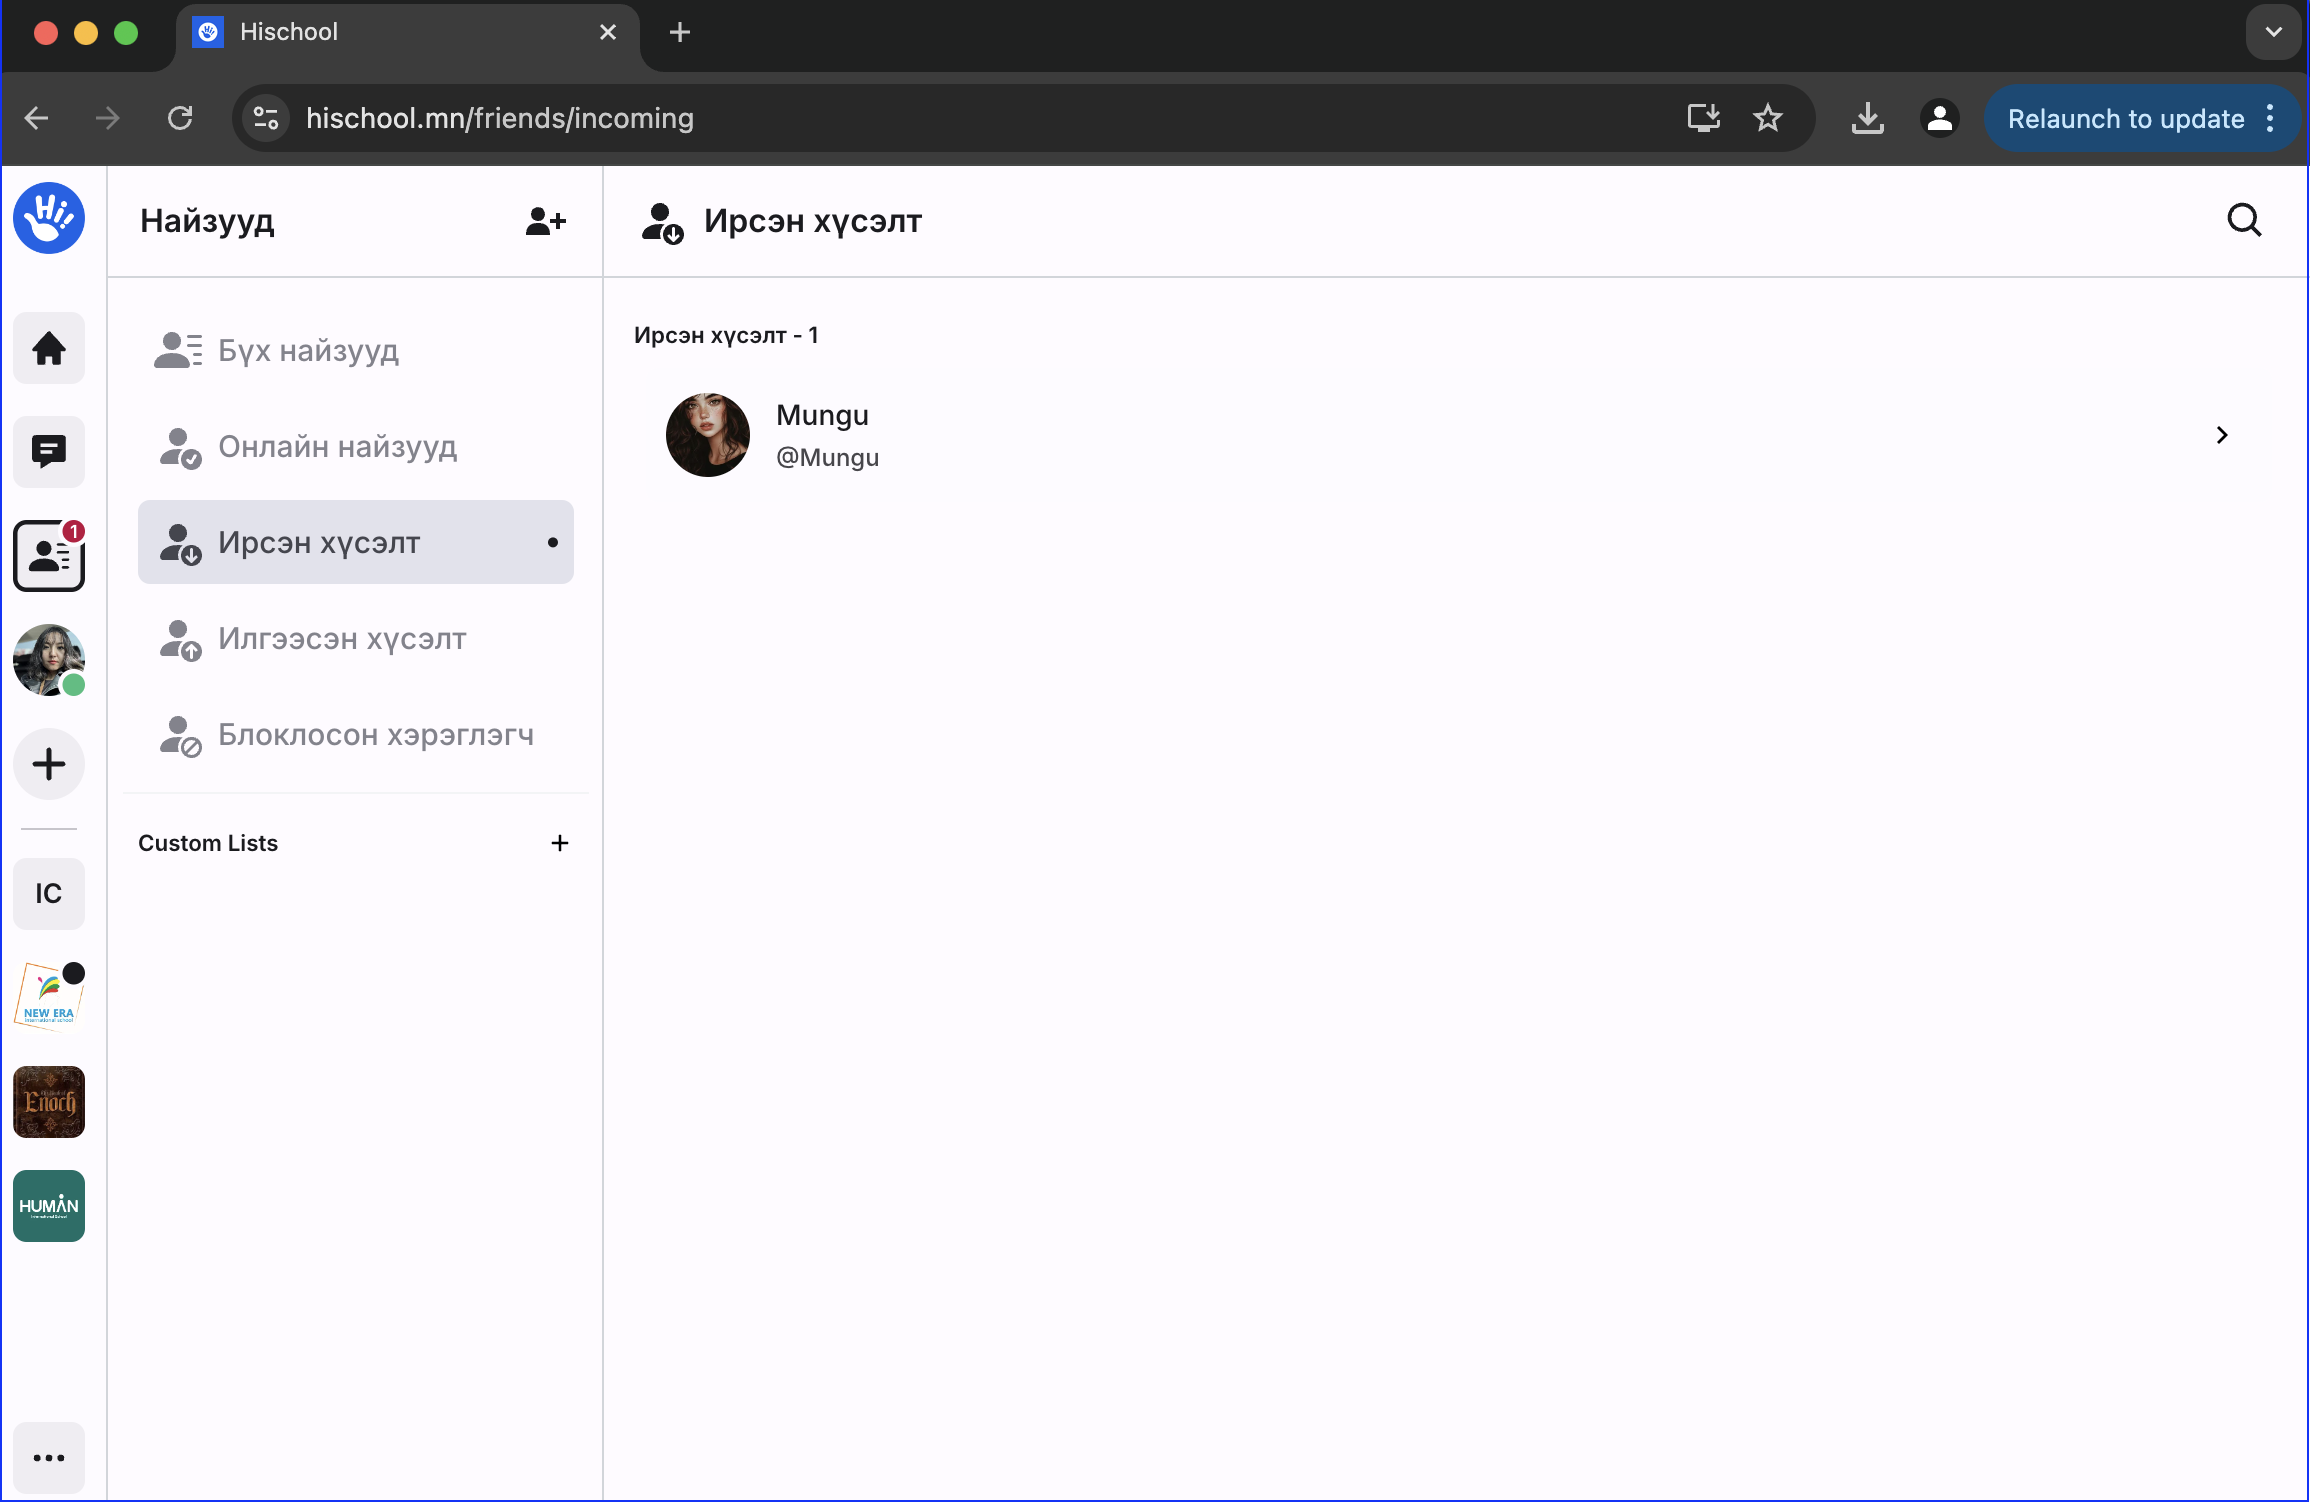Click the round plus sidebar button
2310x1502 pixels.
pyautogui.click(x=48, y=765)
